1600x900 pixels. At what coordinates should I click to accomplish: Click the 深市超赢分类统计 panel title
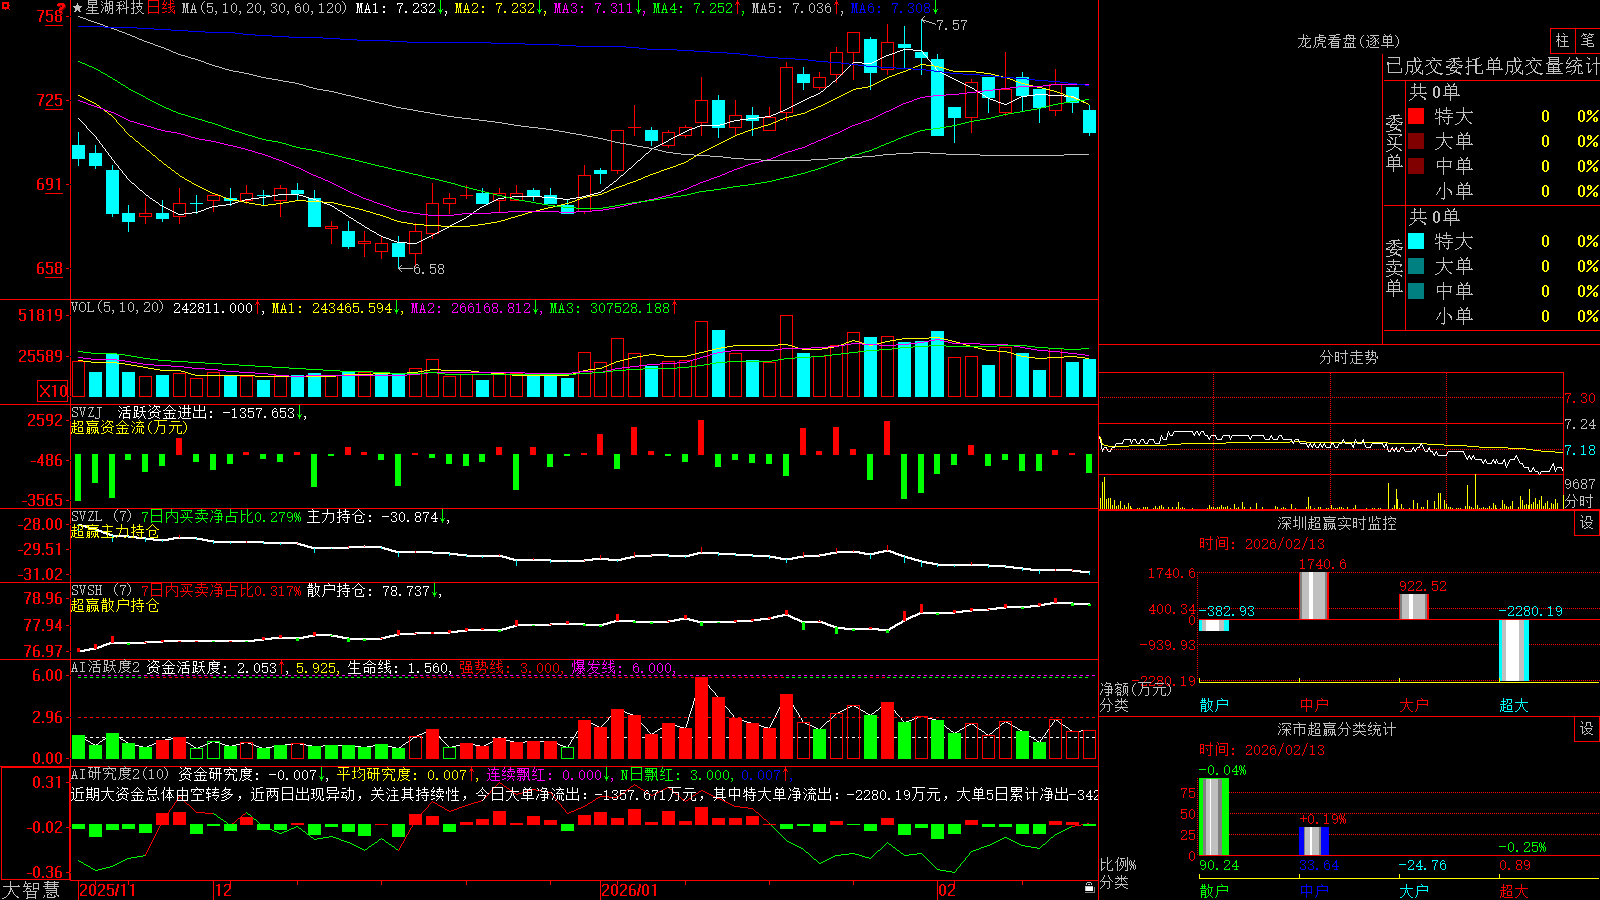pyautogui.click(x=1337, y=729)
